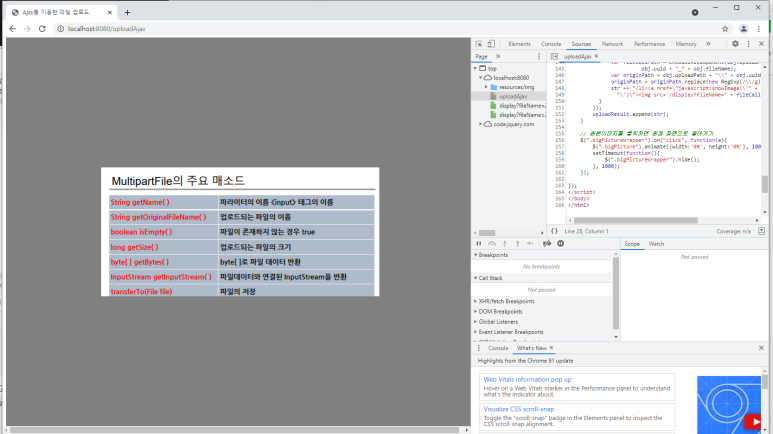773x434 pixels.
Task: Collapse the Call Stack section
Action: [x=488, y=278]
